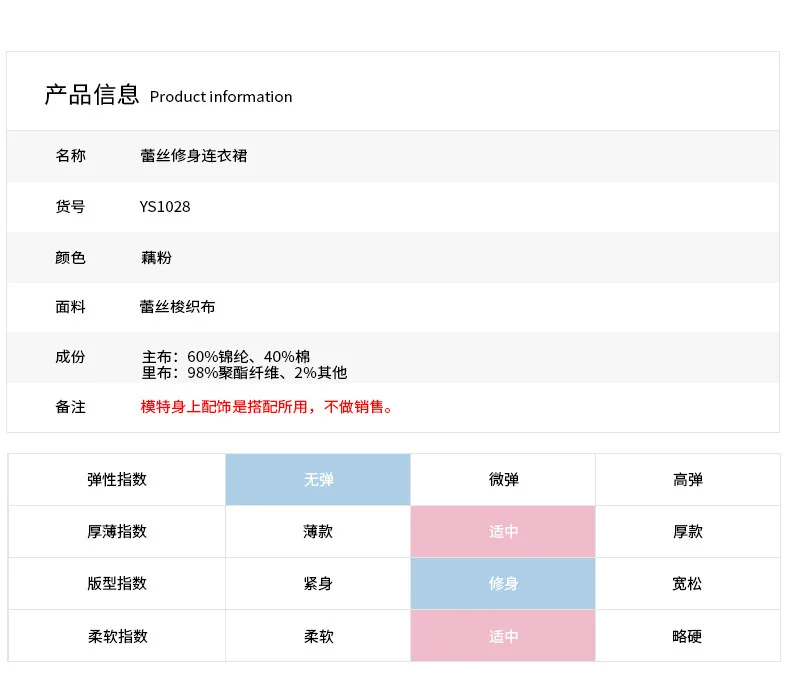Click the 主布 60%锦纶 composition line
Image resolution: width=790 pixels, height=675 pixels.
[226, 357]
